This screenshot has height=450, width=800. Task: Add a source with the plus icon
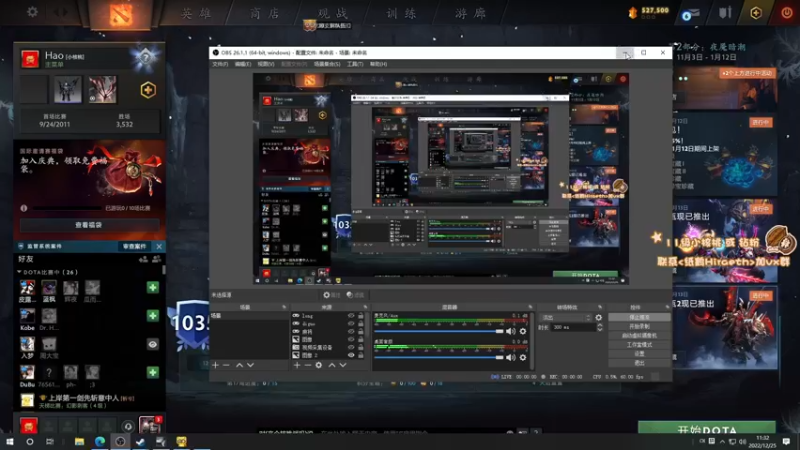tap(297, 365)
